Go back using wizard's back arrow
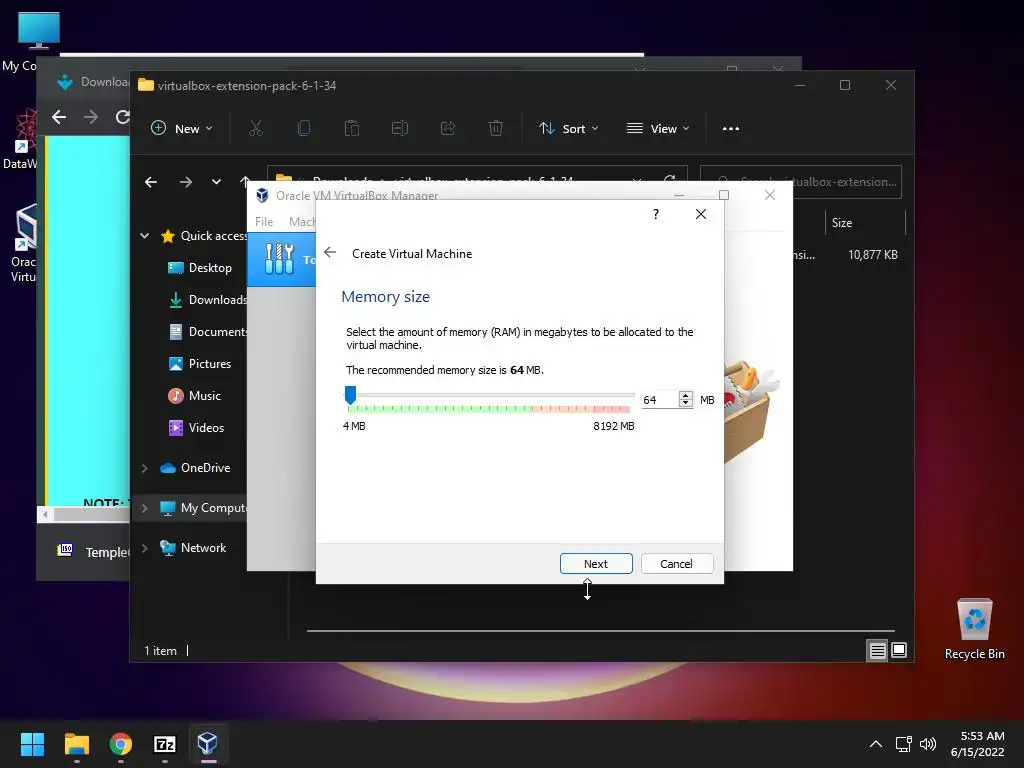Image resolution: width=1024 pixels, height=768 pixels. pos(330,253)
